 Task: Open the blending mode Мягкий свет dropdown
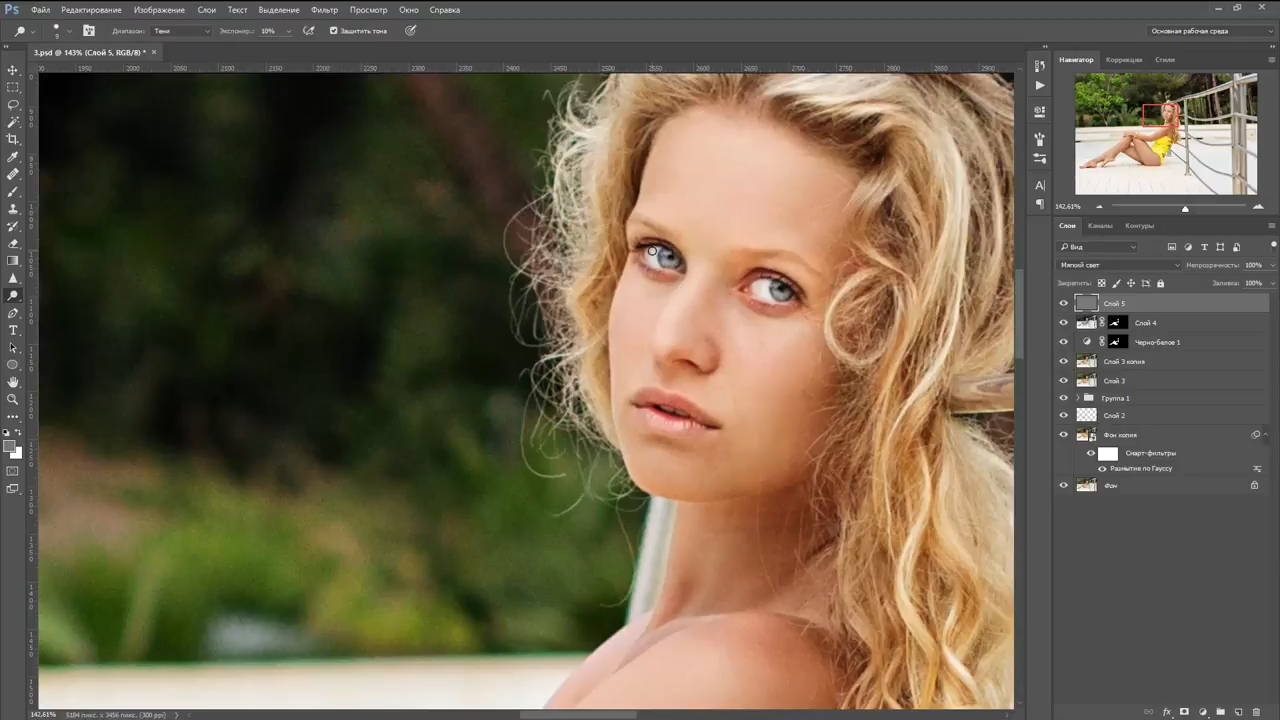(x=1119, y=265)
